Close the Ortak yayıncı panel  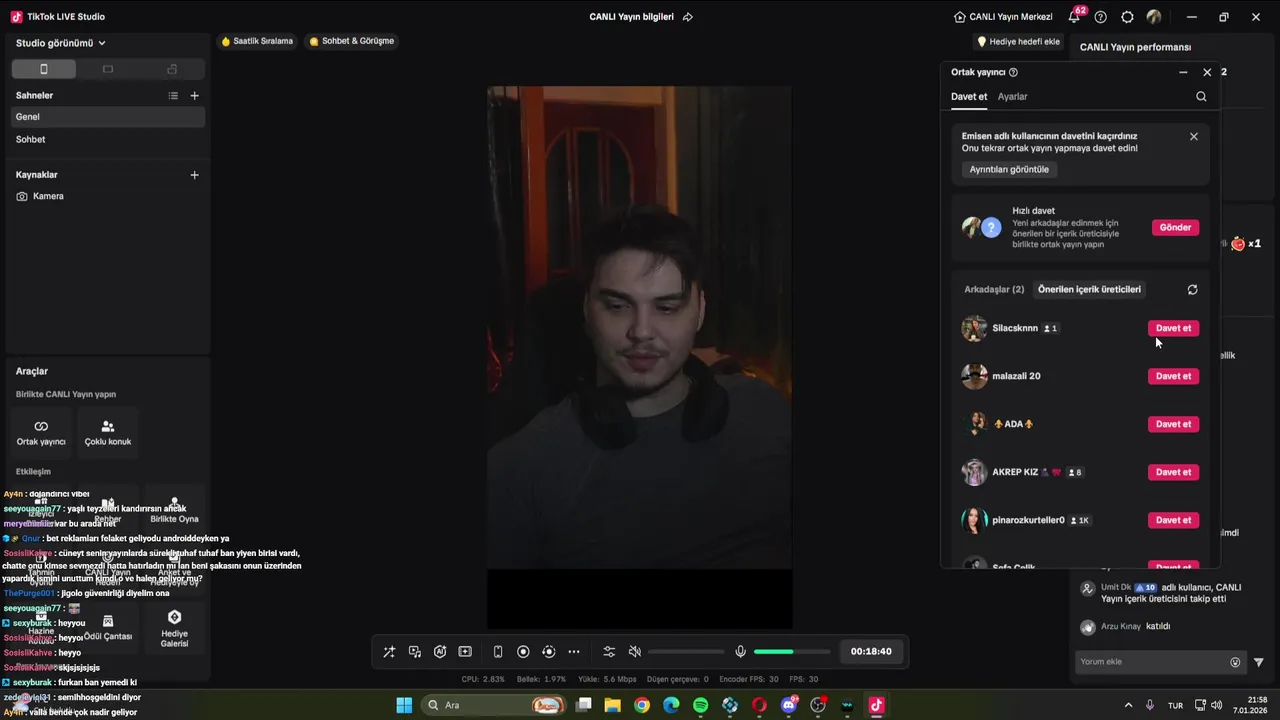click(1207, 72)
